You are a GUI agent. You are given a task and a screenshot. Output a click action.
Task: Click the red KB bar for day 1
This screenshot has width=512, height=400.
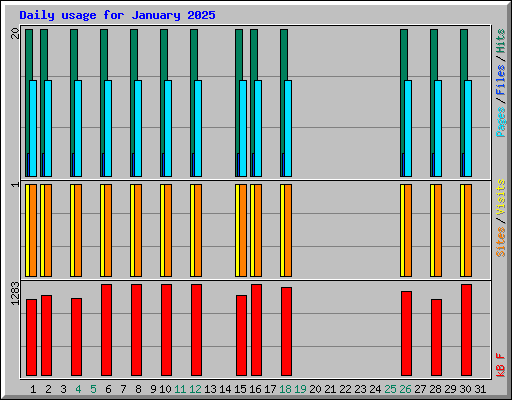pos(31,337)
